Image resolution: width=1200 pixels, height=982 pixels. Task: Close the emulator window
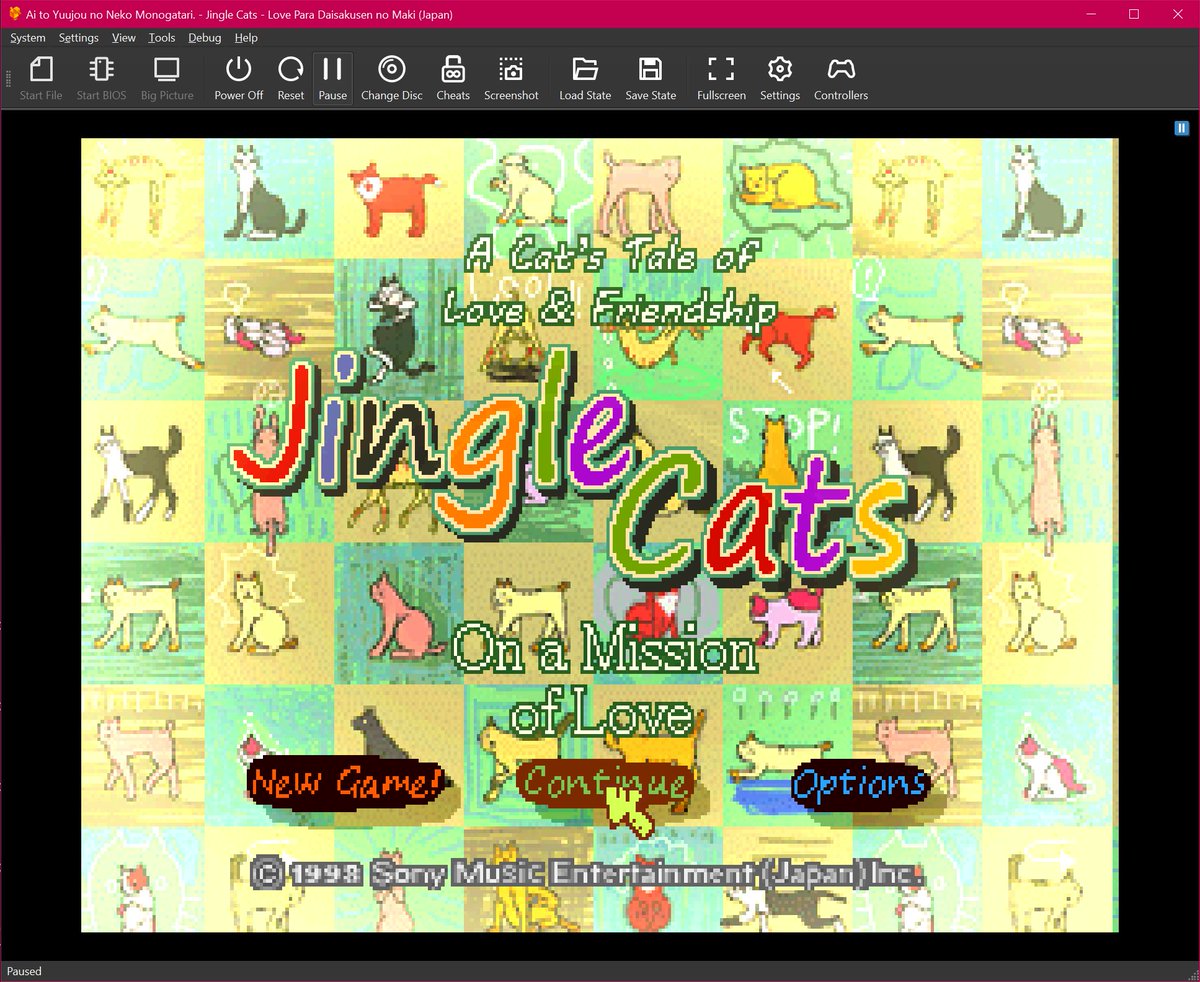(1179, 14)
